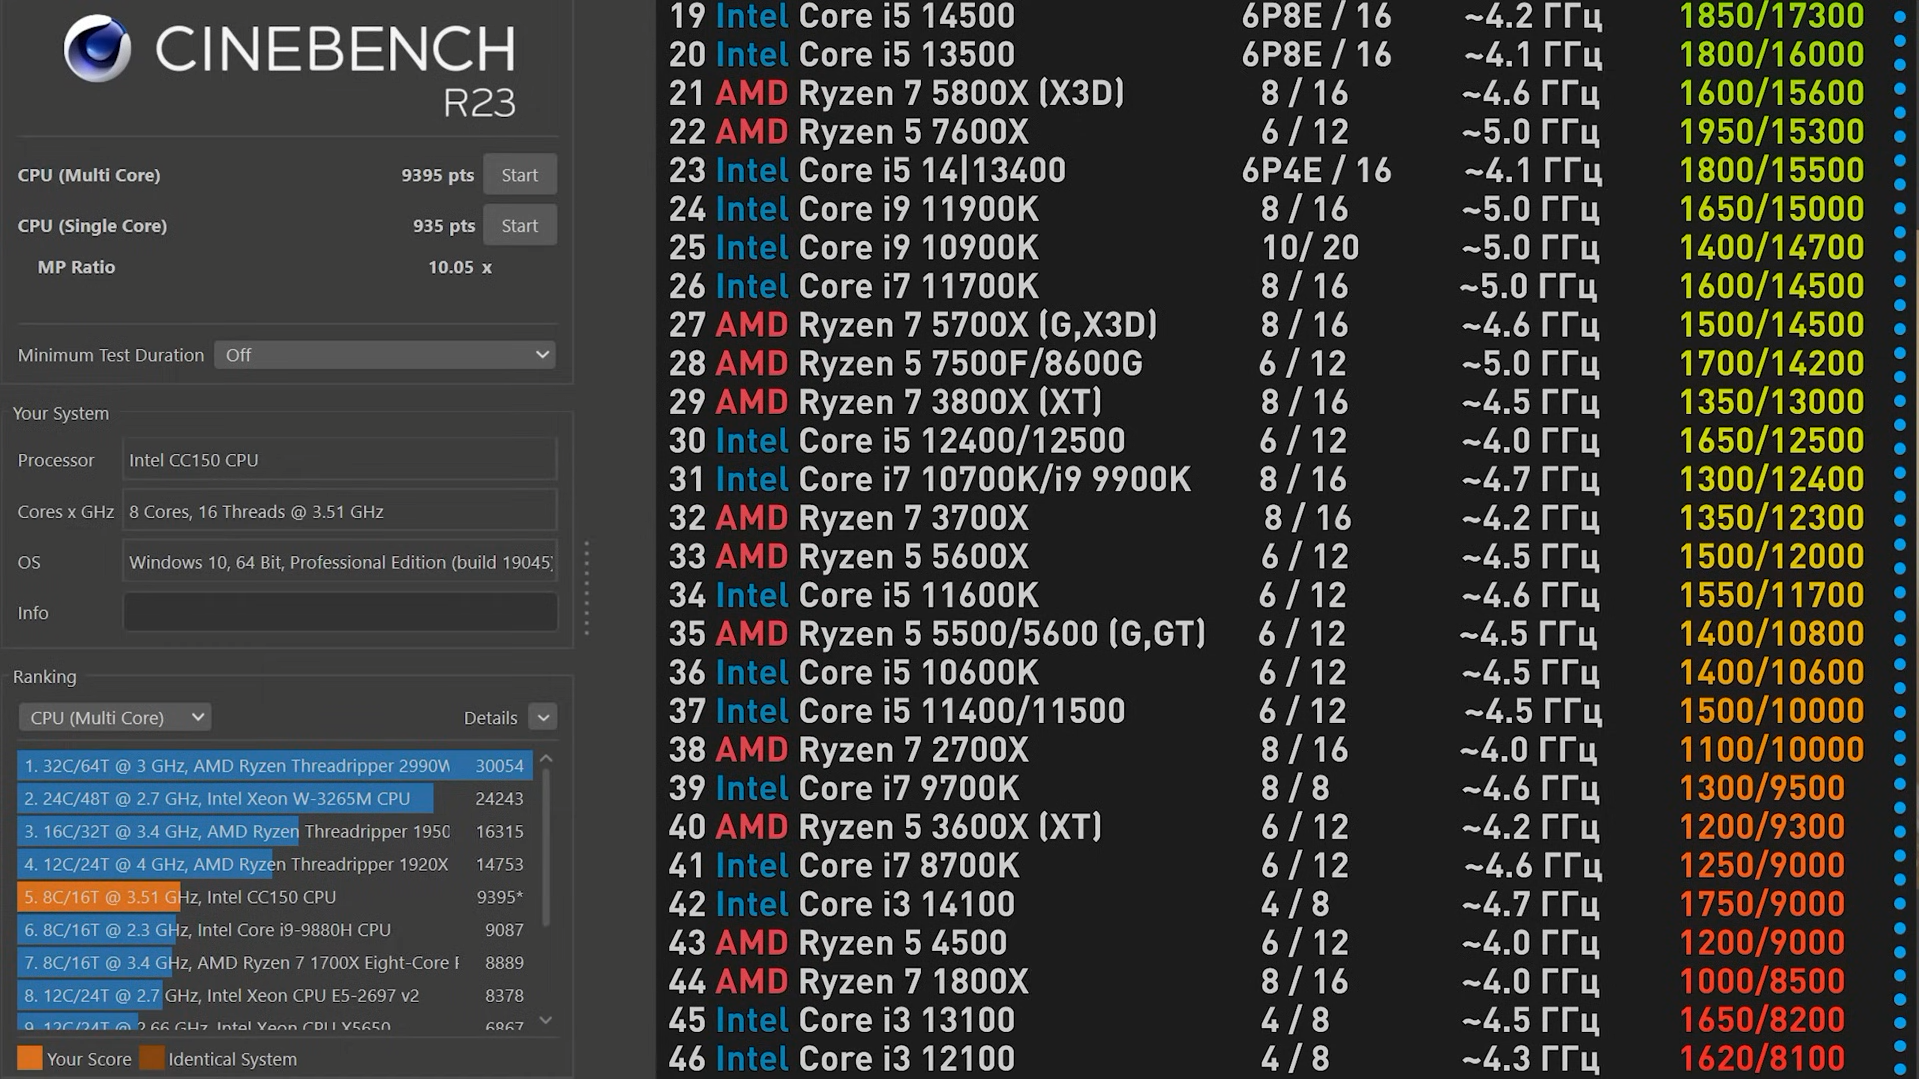Click the Core i3 14100 name
The image size is (1919, 1079).
pyautogui.click(x=906, y=905)
